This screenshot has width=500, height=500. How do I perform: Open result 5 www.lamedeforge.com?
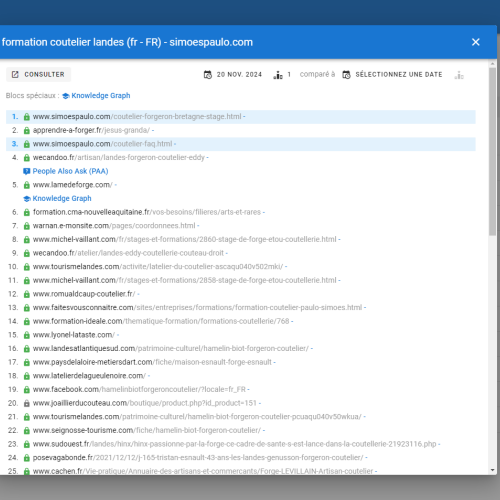pos(74,185)
